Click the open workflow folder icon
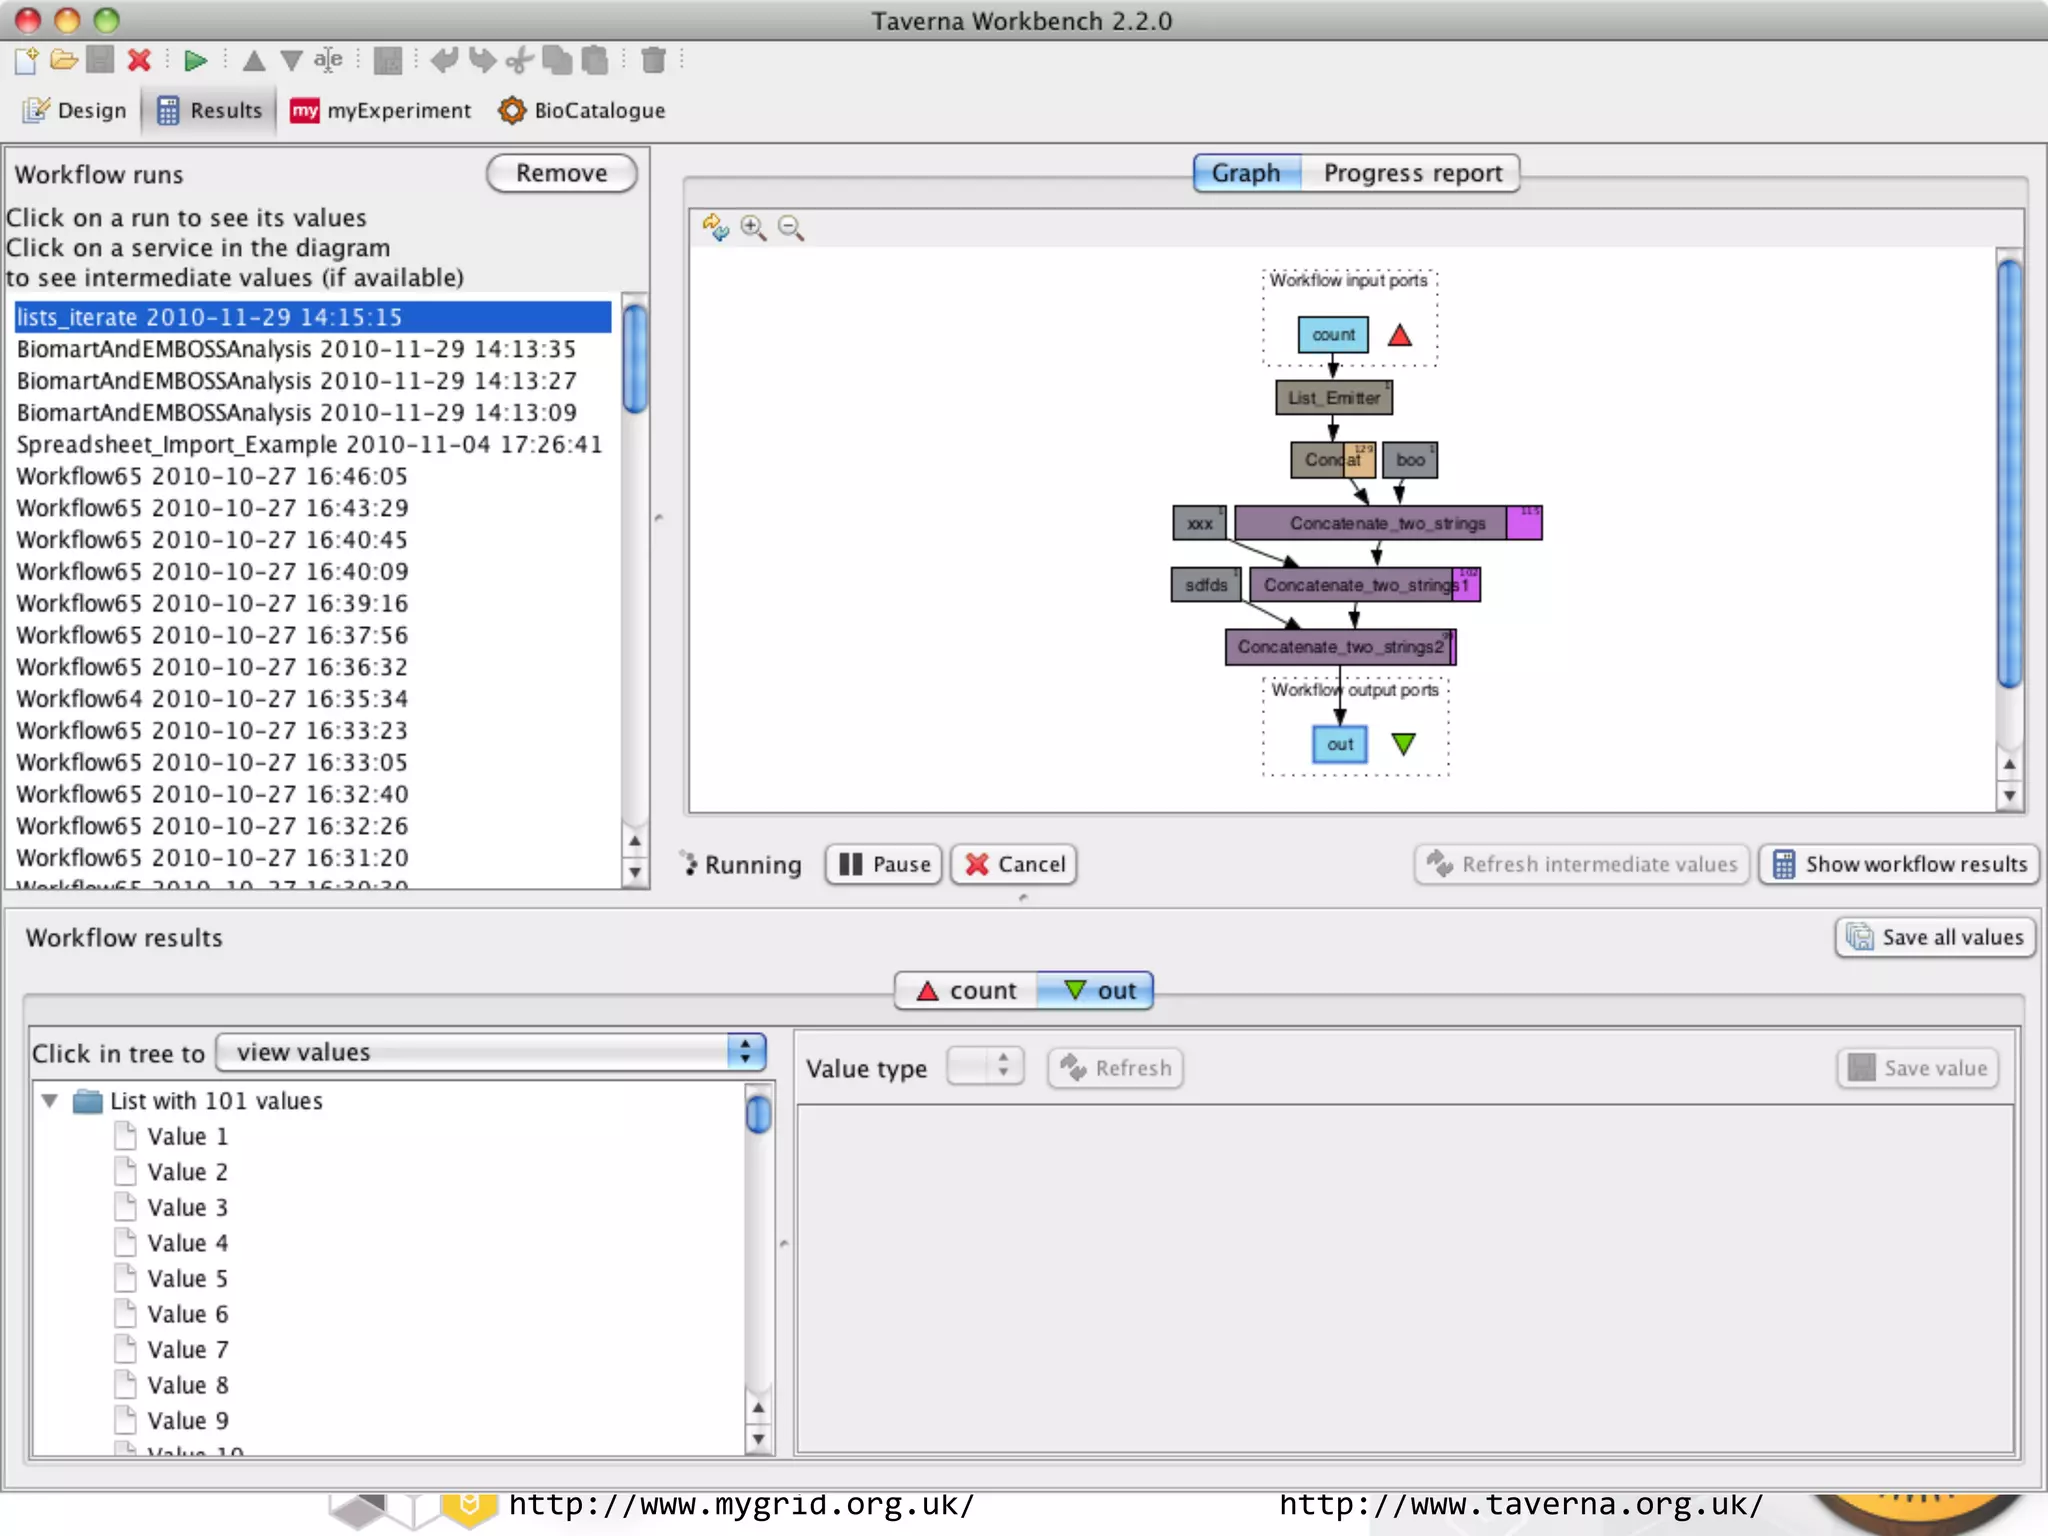 click(64, 61)
